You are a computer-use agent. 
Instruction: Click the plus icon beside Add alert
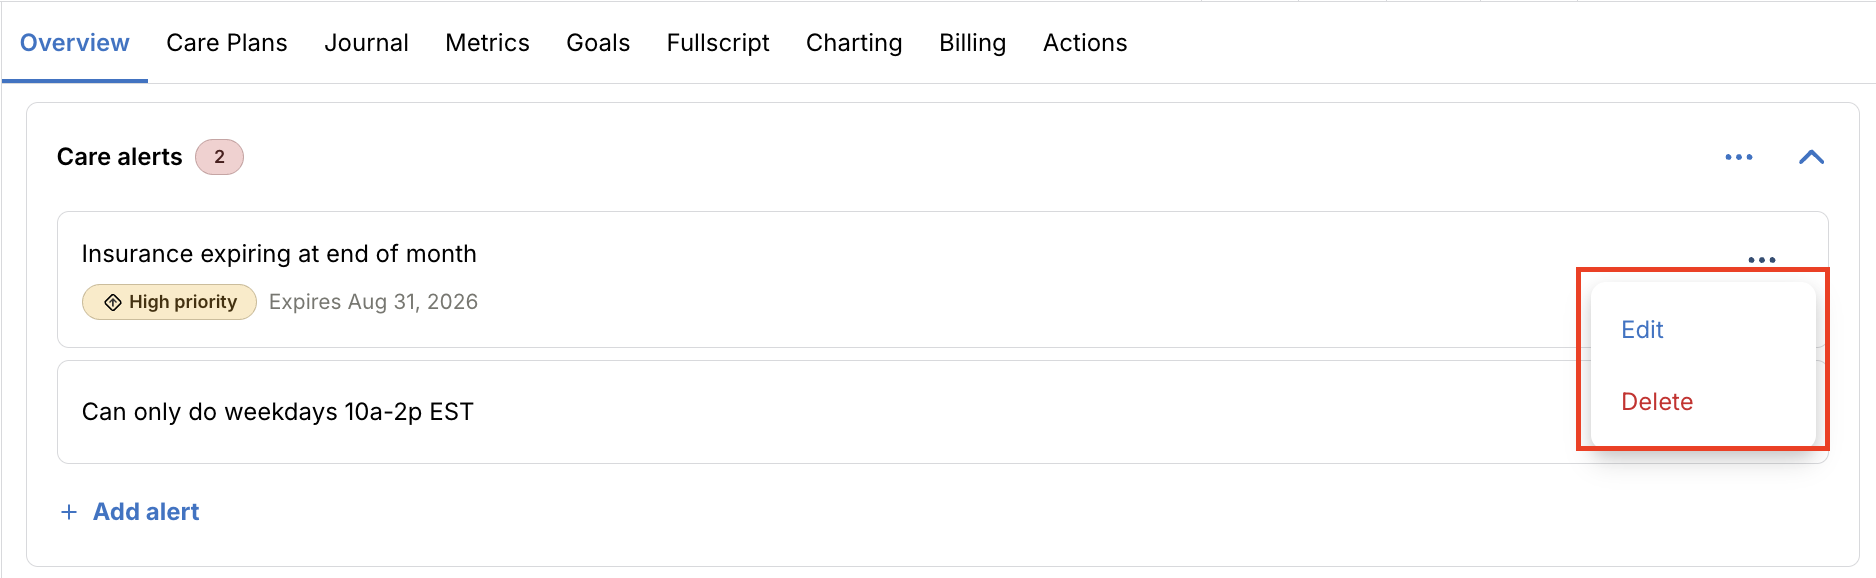pyautogui.click(x=69, y=512)
